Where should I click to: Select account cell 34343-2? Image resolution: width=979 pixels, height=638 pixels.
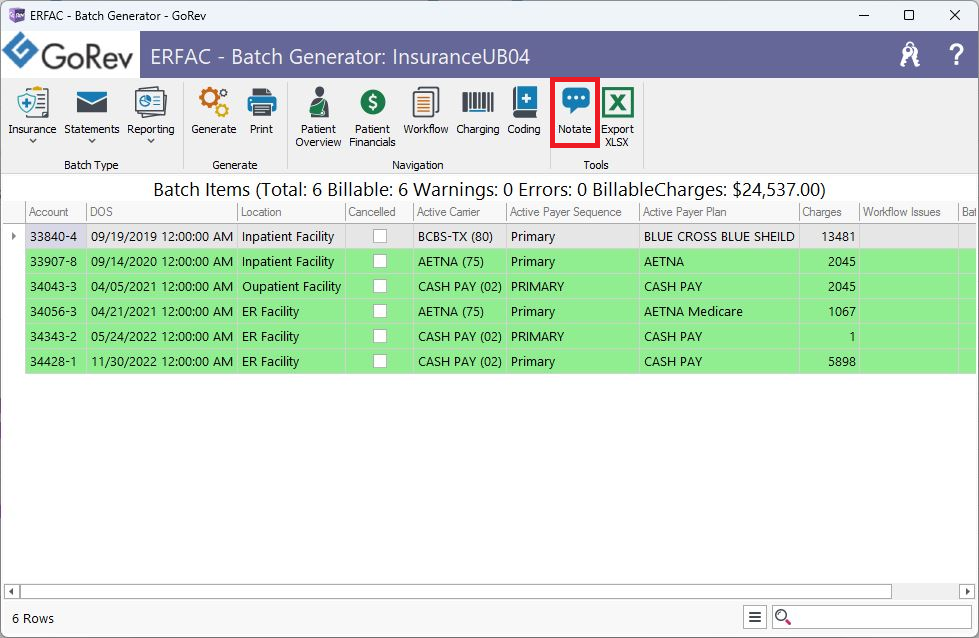56,336
